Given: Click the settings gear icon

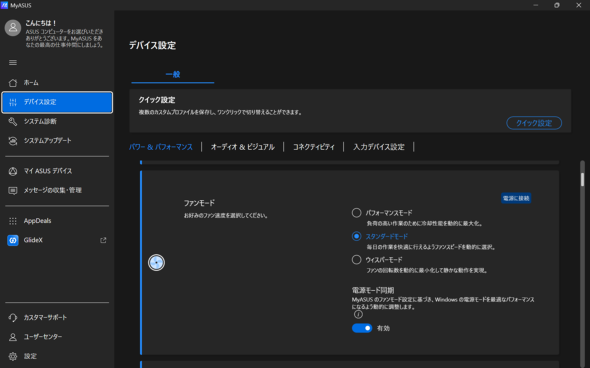Looking at the screenshot, I should tap(13, 356).
